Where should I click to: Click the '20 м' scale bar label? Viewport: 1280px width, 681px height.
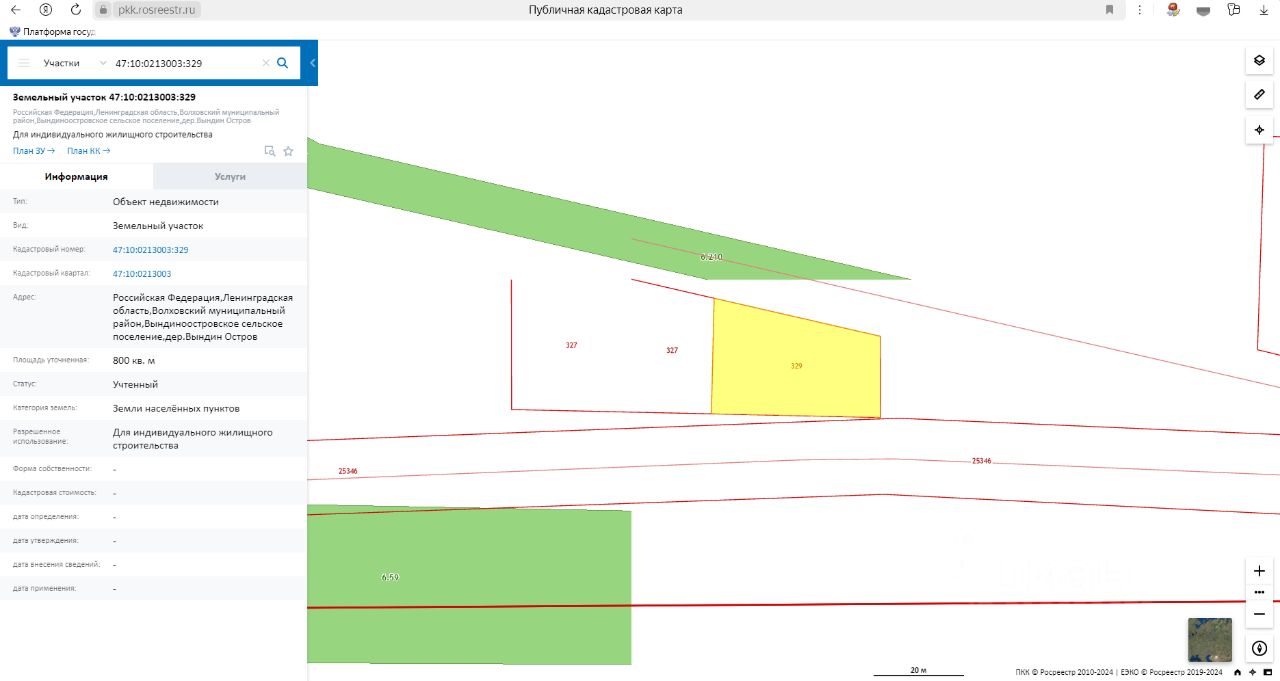pyautogui.click(x=918, y=670)
